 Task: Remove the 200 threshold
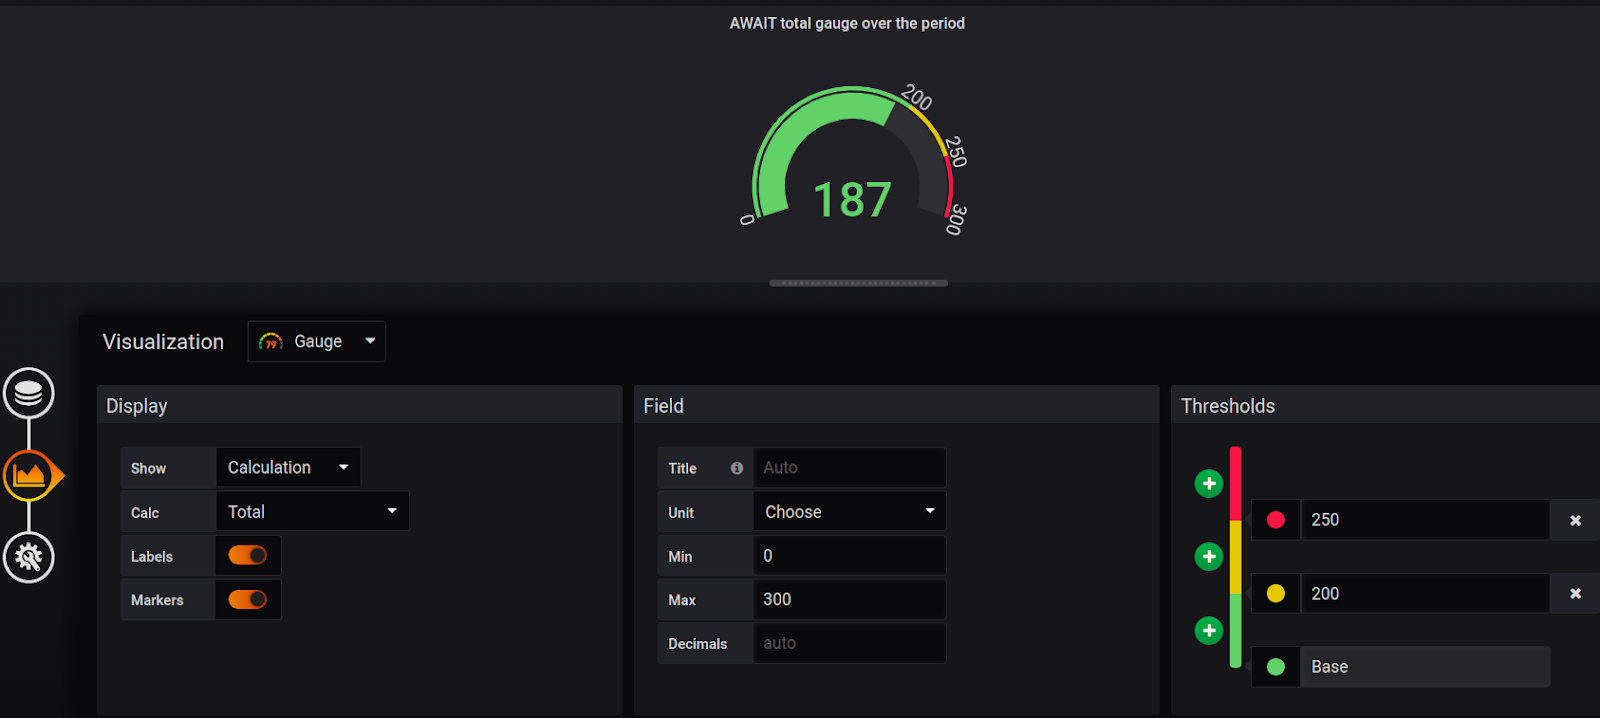(x=1575, y=594)
